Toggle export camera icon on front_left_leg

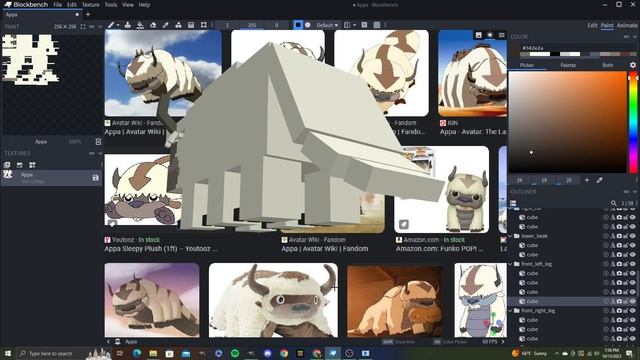[x=619, y=264]
